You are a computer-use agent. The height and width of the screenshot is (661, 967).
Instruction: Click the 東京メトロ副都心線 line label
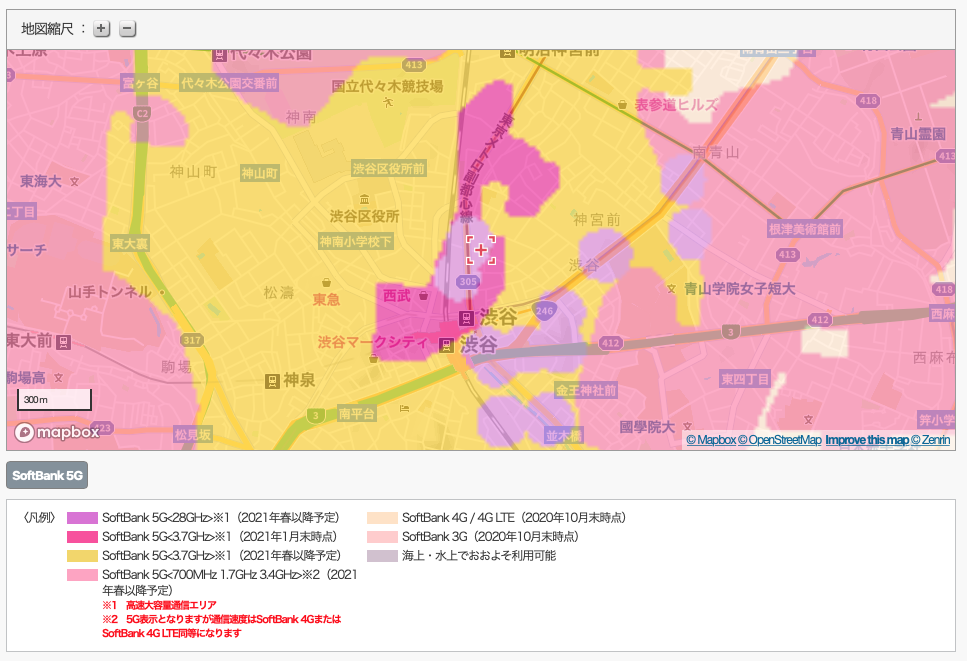487,168
